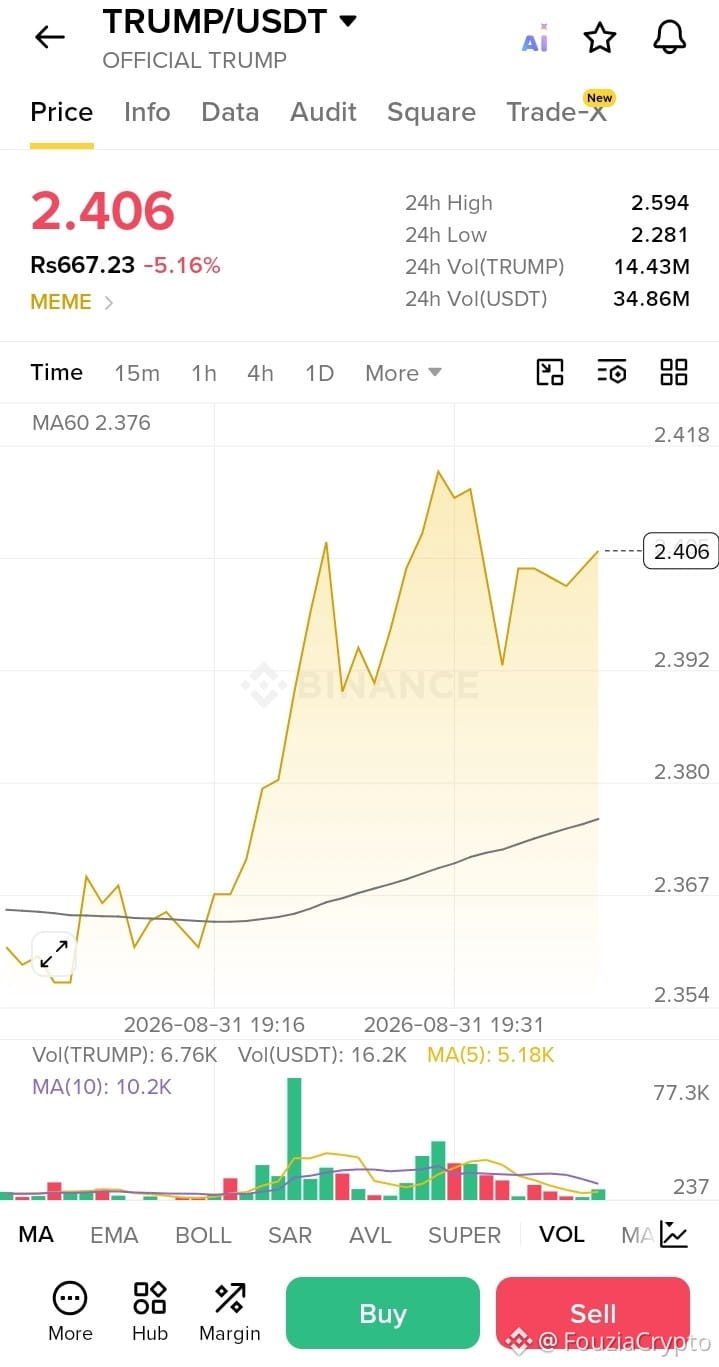The width and height of the screenshot is (719, 1367).
Task: Open the four-square grid layout icon
Action: tap(674, 372)
